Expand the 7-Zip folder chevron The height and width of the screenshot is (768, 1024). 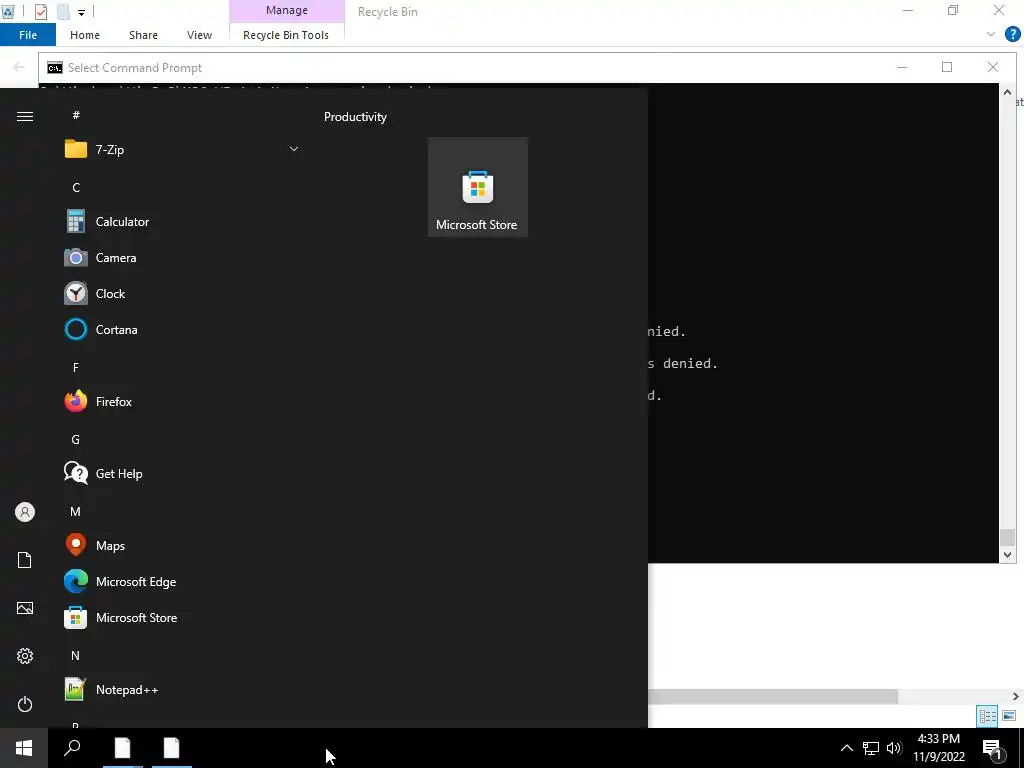[x=294, y=150]
